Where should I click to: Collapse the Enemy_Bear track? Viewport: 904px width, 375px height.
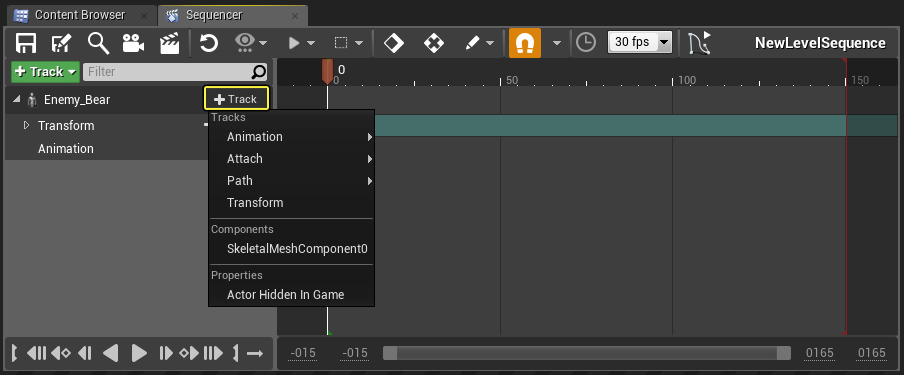(x=16, y=99)
